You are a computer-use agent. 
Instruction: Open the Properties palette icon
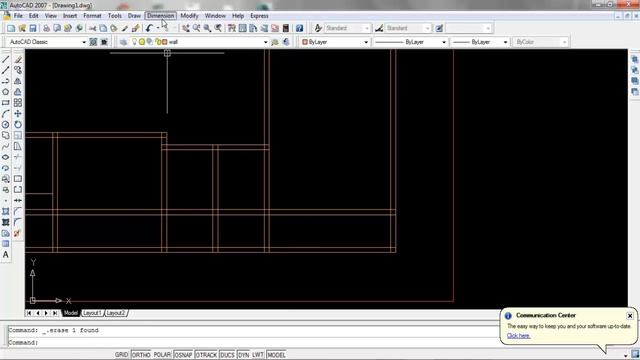[x=232, y=28]
